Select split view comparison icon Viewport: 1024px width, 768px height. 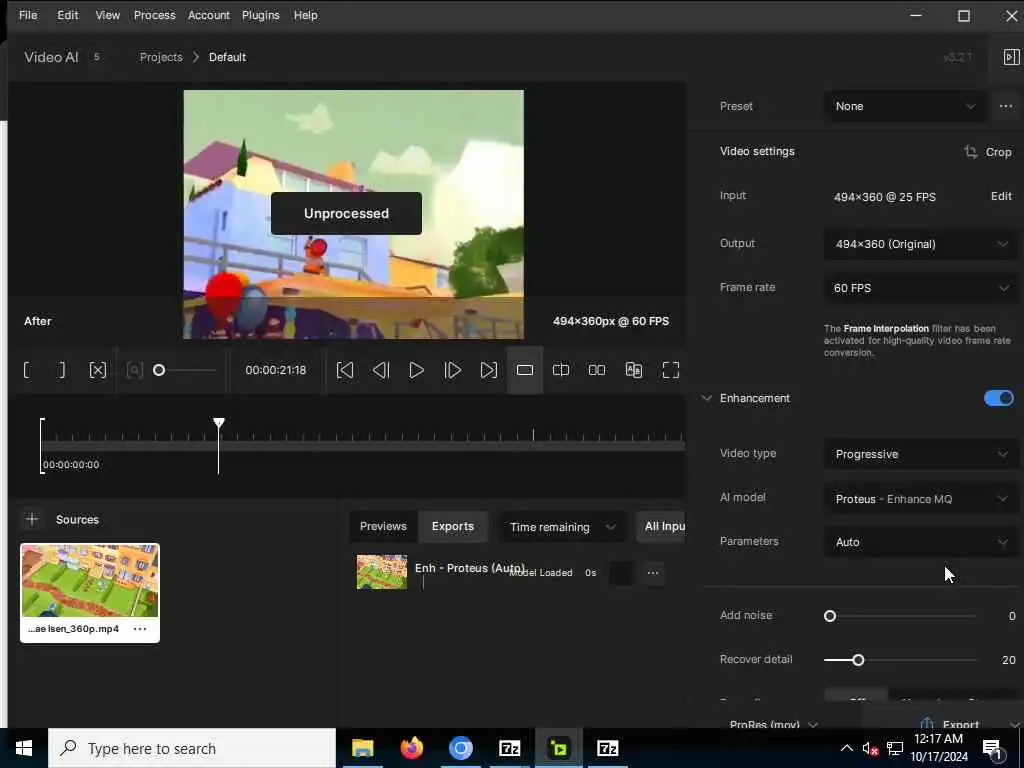pos(561,370)
